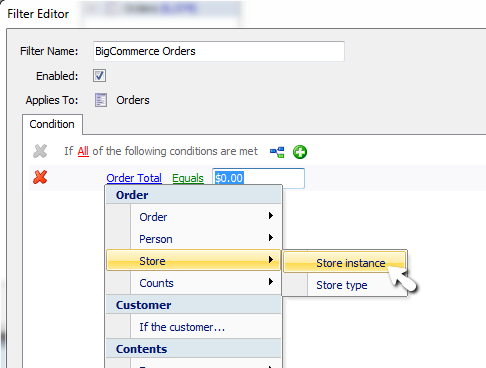
Task: Click the 'Applies To:' label
Action: click(52, 100)
